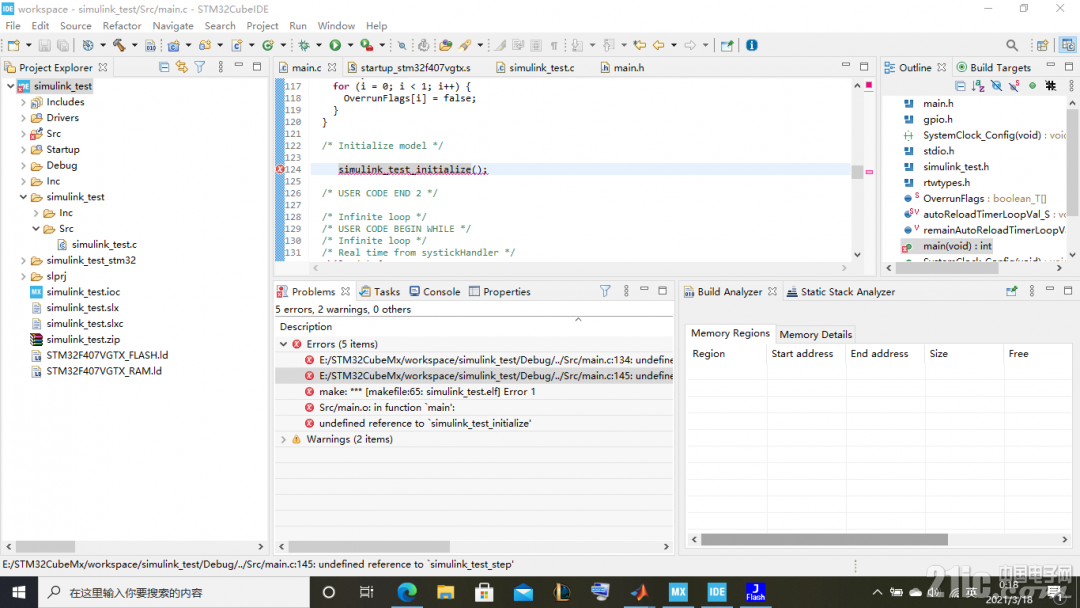Viewport: 1080px width, 608px height.
Task: Expand the Drivers folder
Action: tap(23, 118)
